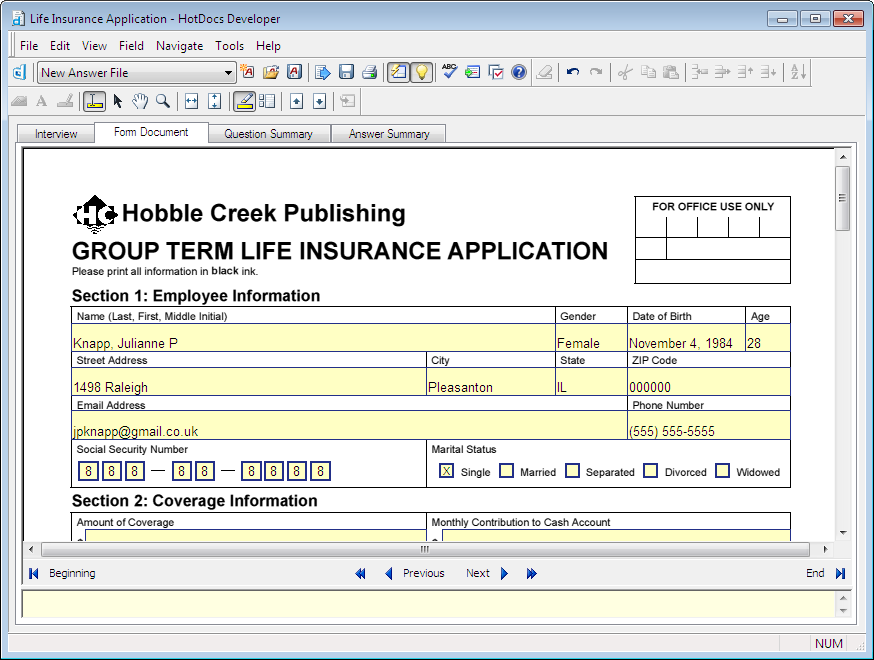Toggle the lightbulb highlight fields icon
The height and width of the screenshot is (660, 874).
pos(422,72)
